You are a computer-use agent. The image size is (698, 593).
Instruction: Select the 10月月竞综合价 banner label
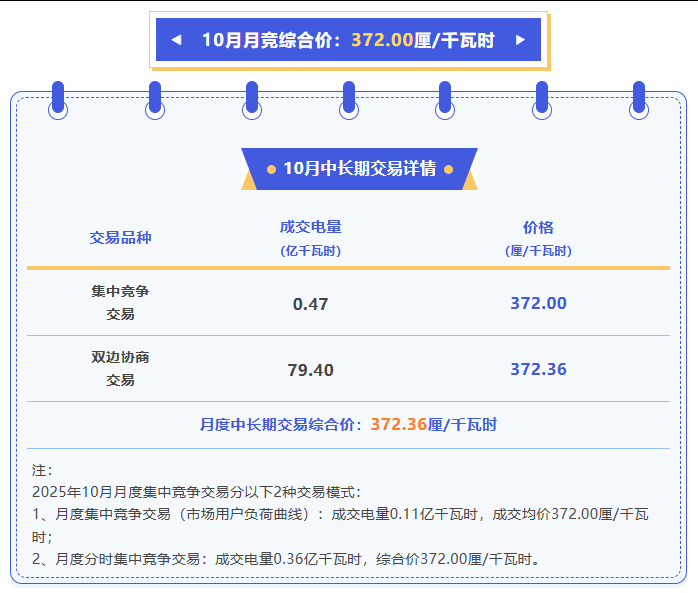(271, 40)
